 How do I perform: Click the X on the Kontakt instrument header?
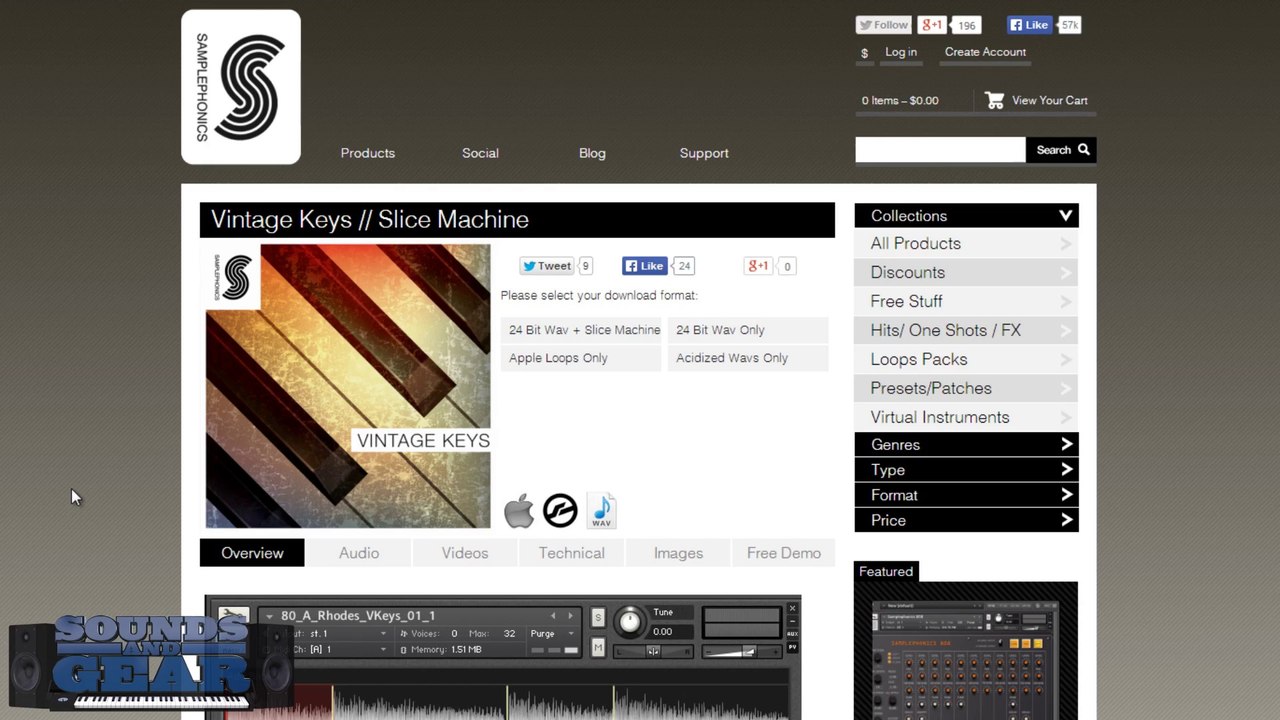[x=792, y=608]
